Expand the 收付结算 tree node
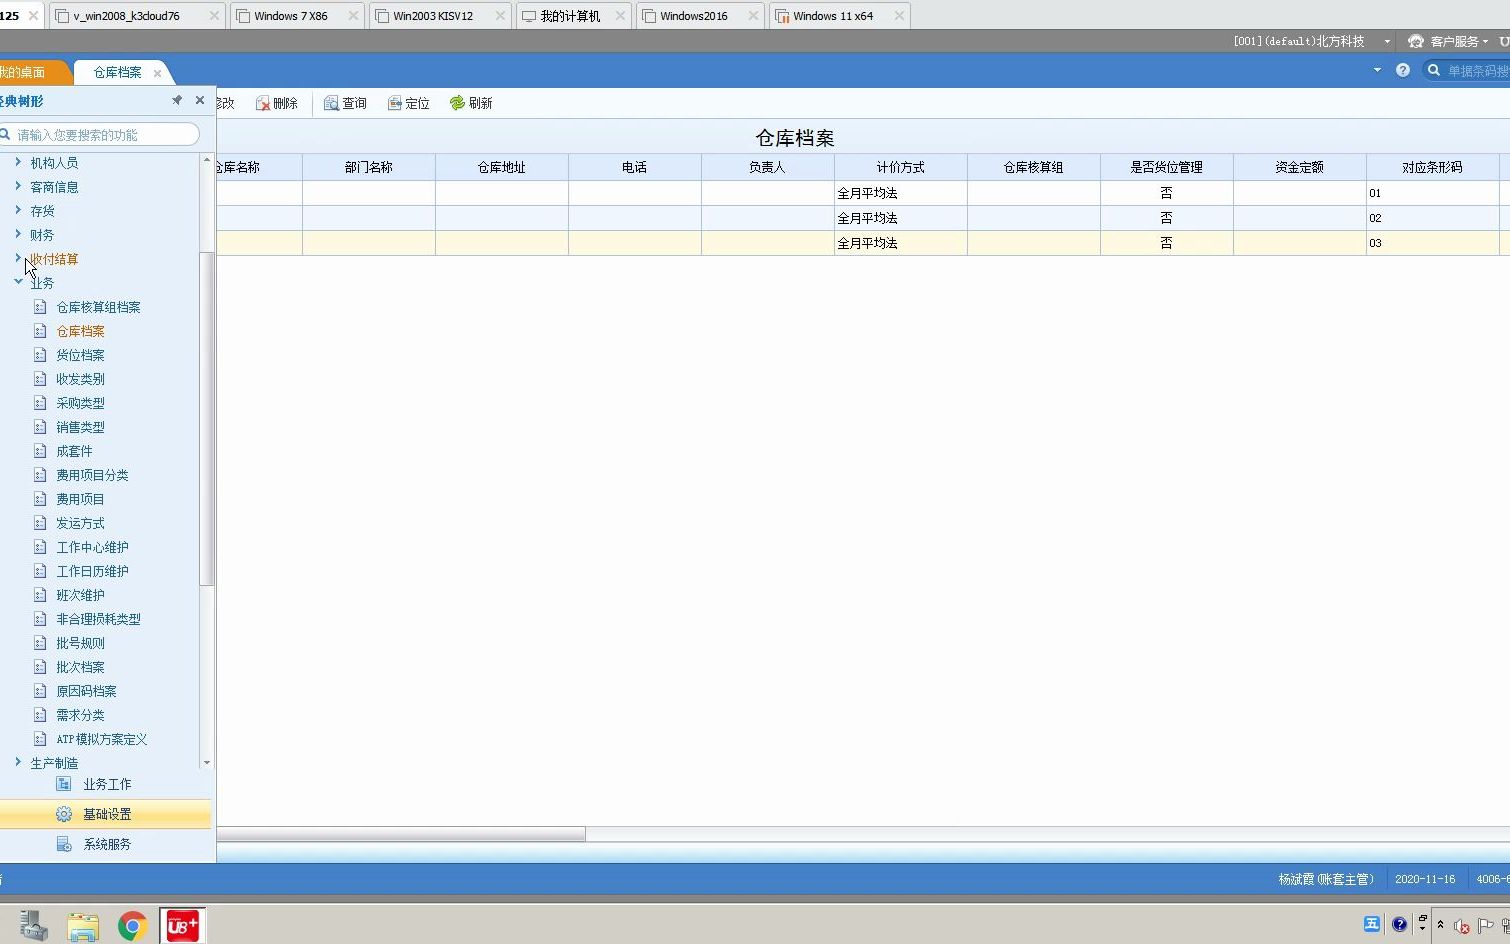The image size is (1510, 944). [x=18, y=258]
